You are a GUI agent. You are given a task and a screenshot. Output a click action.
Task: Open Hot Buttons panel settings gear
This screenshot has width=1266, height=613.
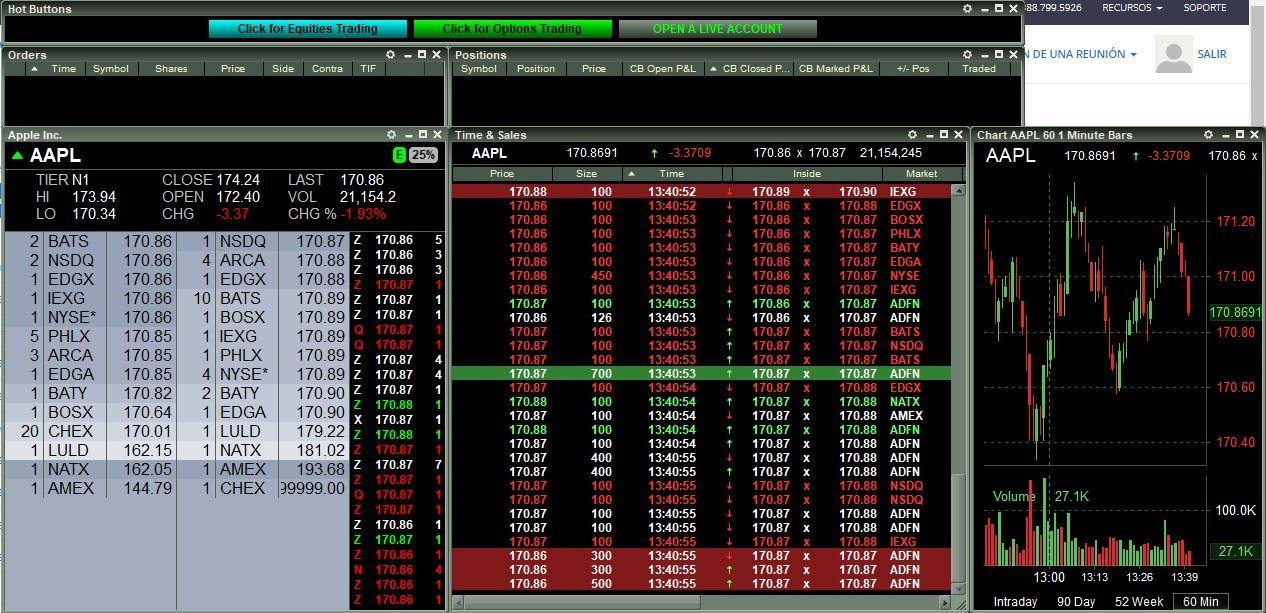pos(967,8)
